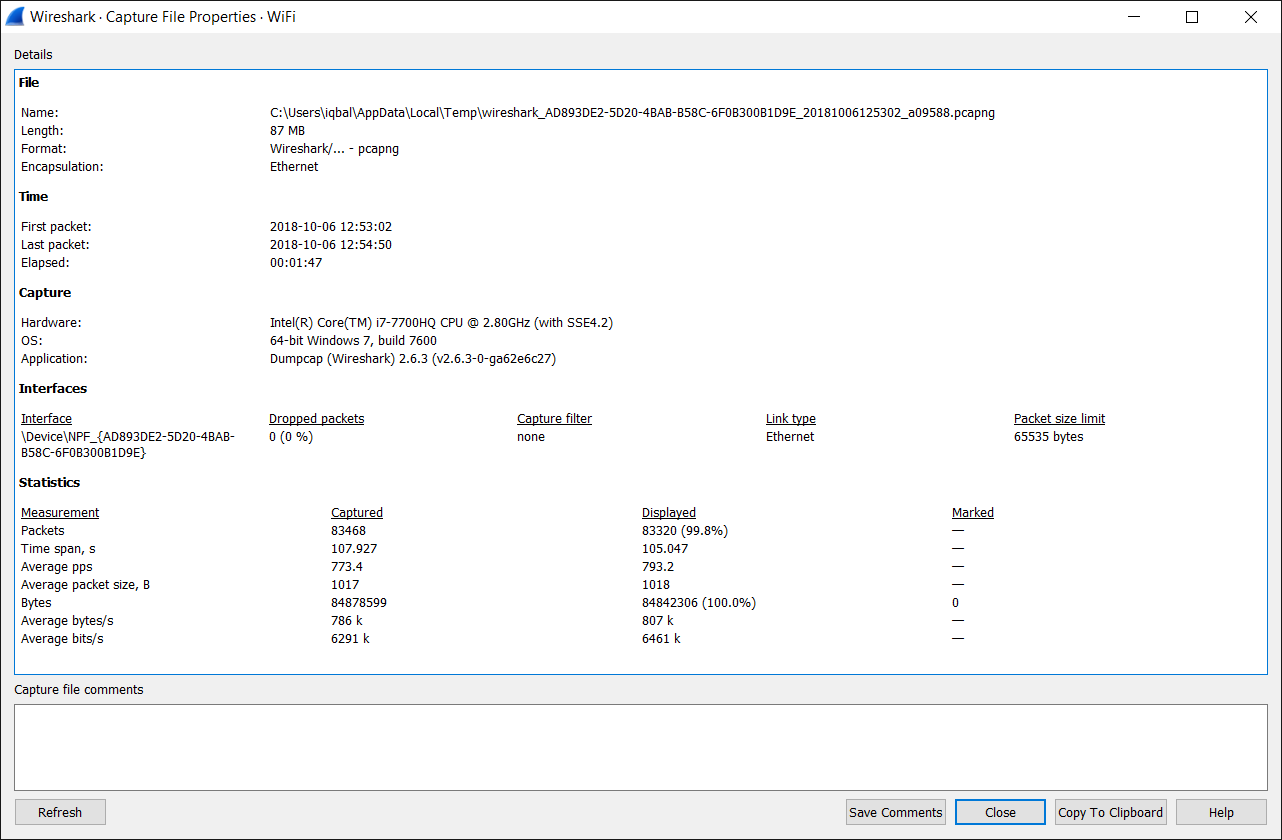Viewport: 1282px width, 840px height.
Task: Click displayed average pps 793.2
Action: (x=658, y=567)
